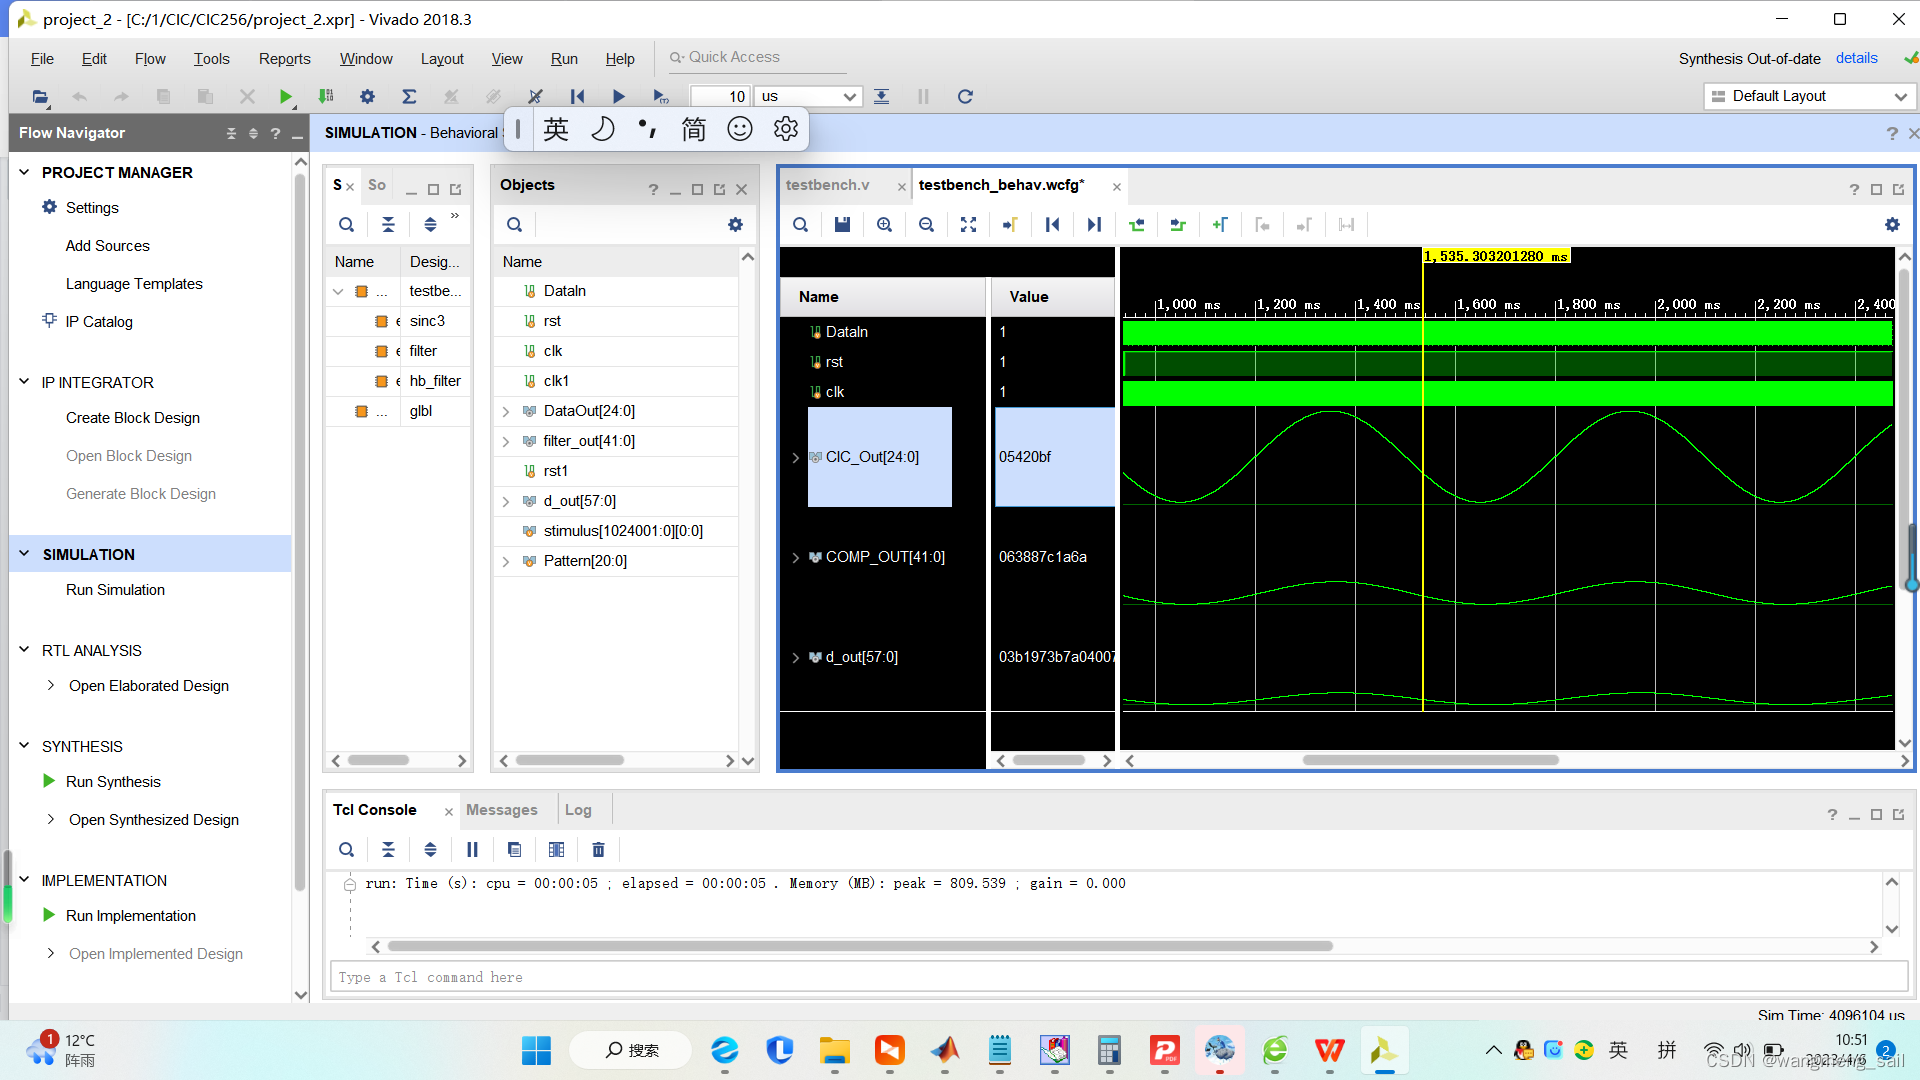1920x1080 pixels.
Task: Click Go to Time 0 waveform icon
Action: click(x=1052, y=225)
